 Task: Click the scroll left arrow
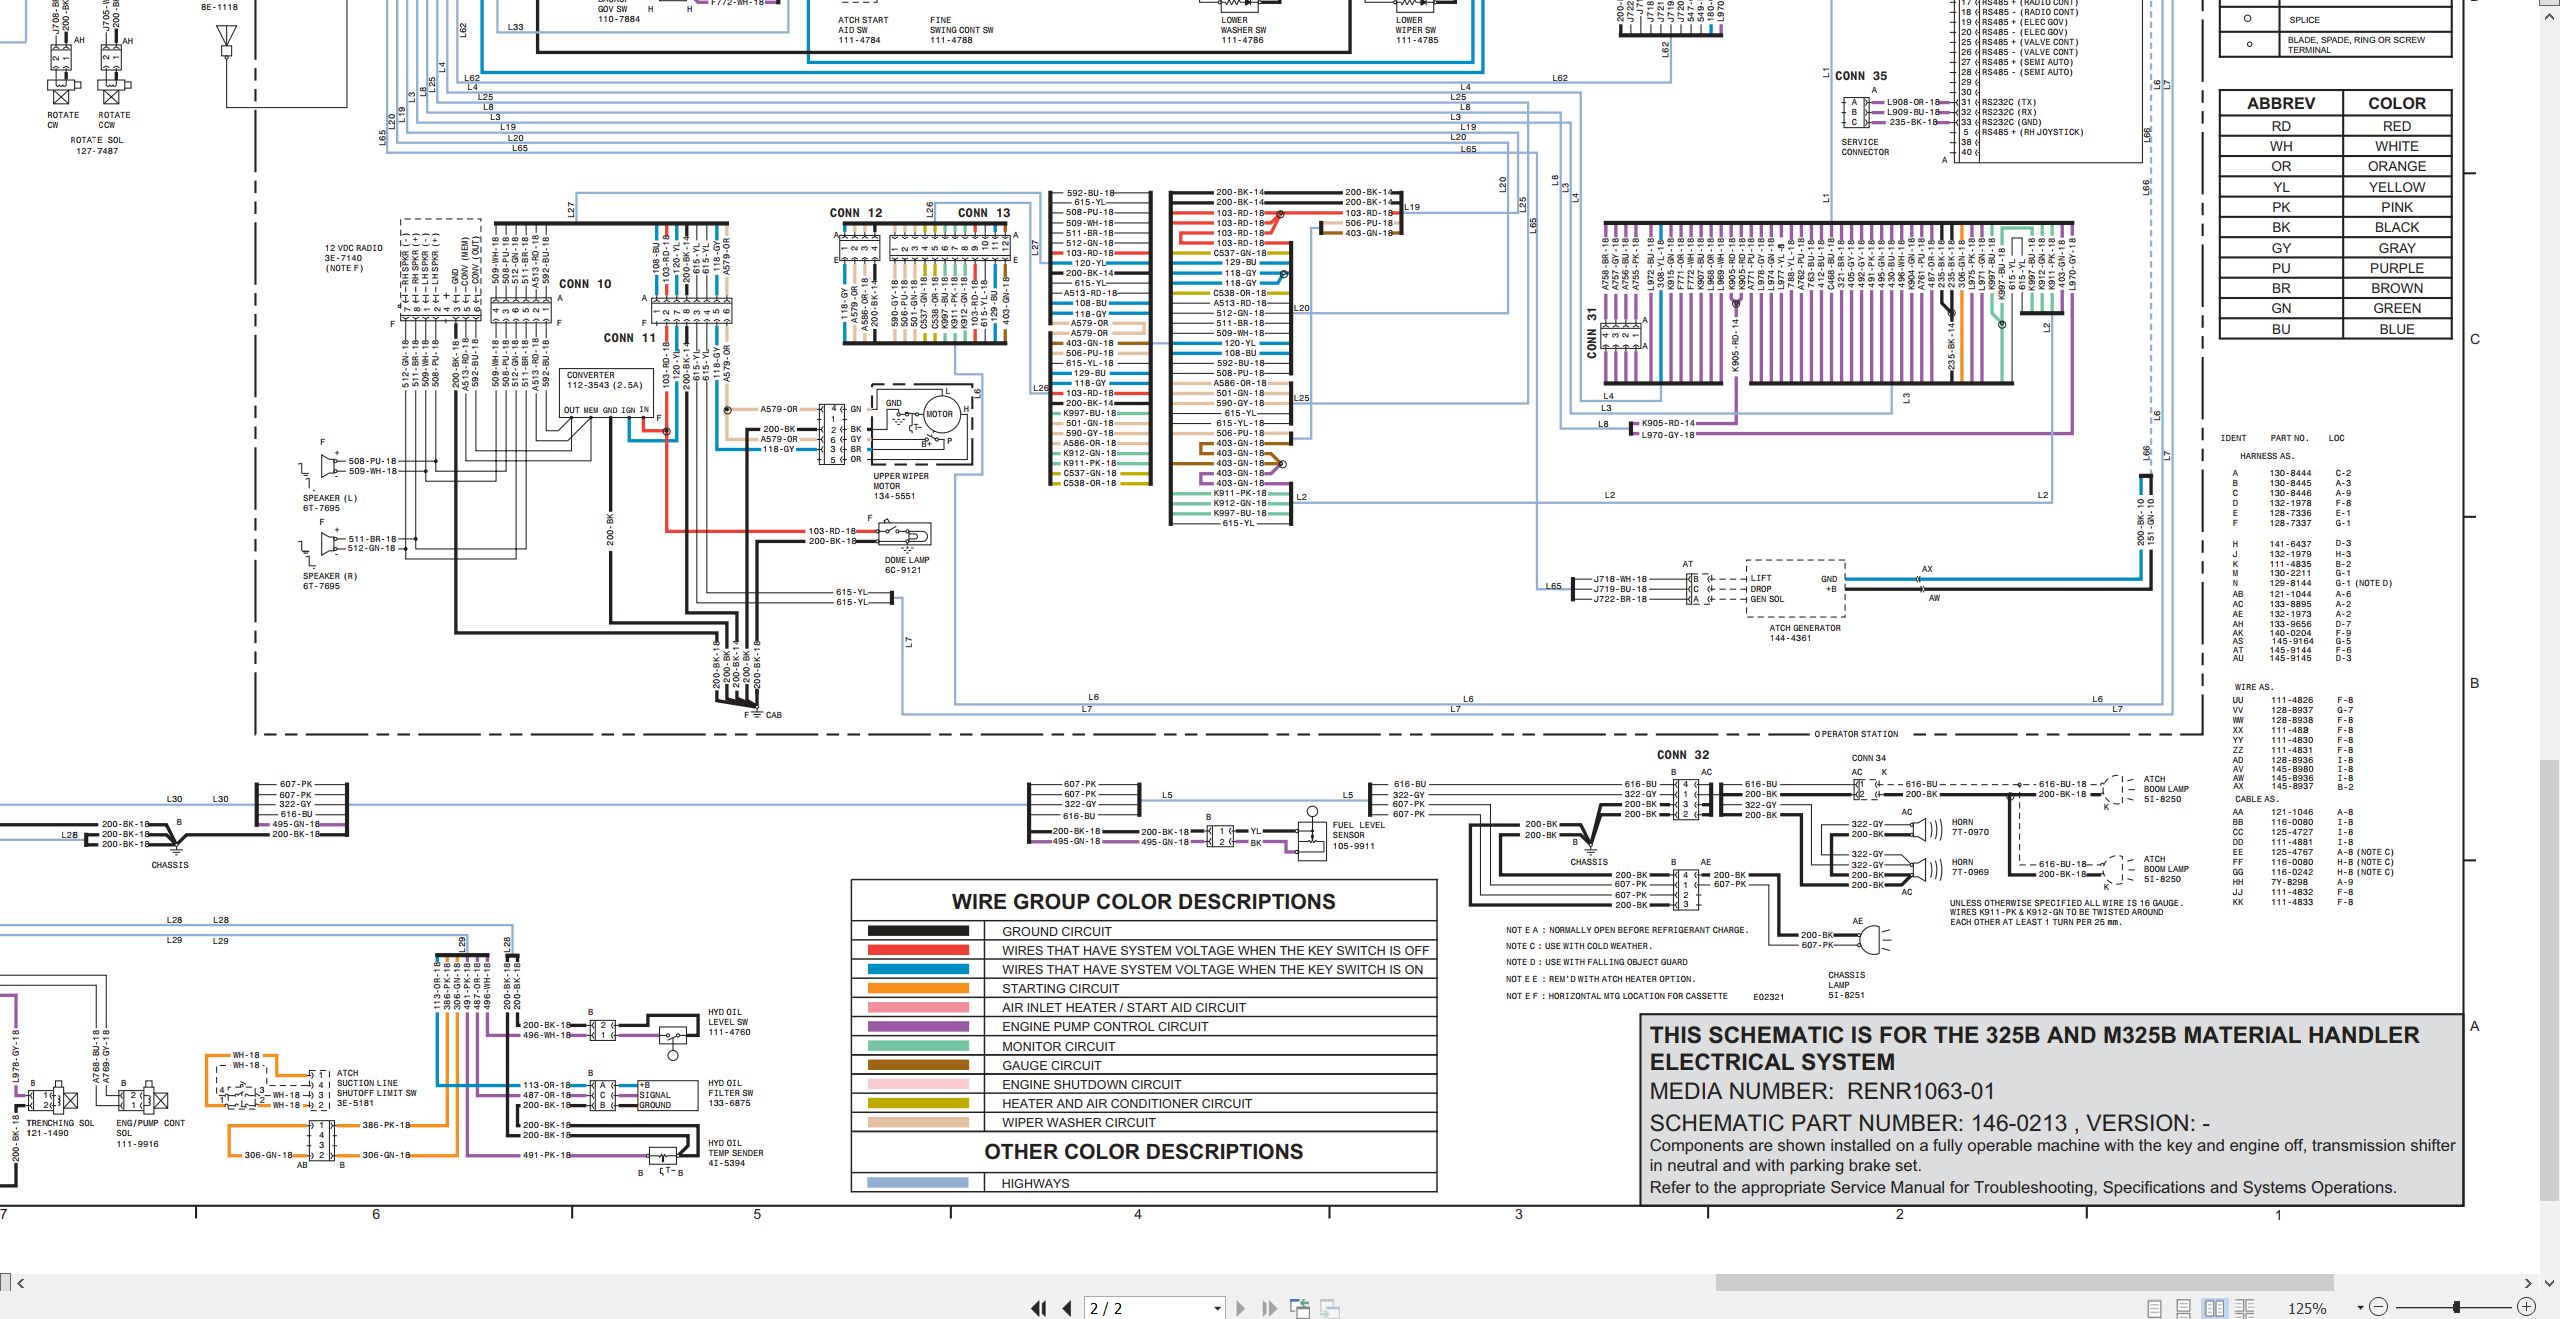click(x=20, y=1283)
